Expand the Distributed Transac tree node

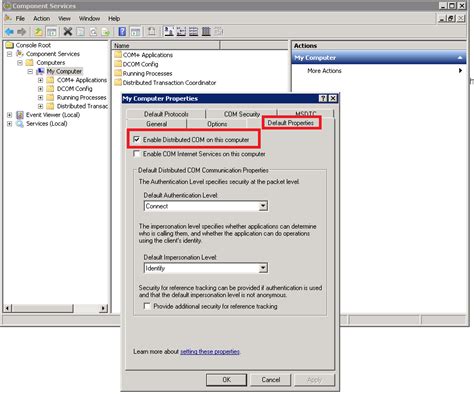coord(40,106)
